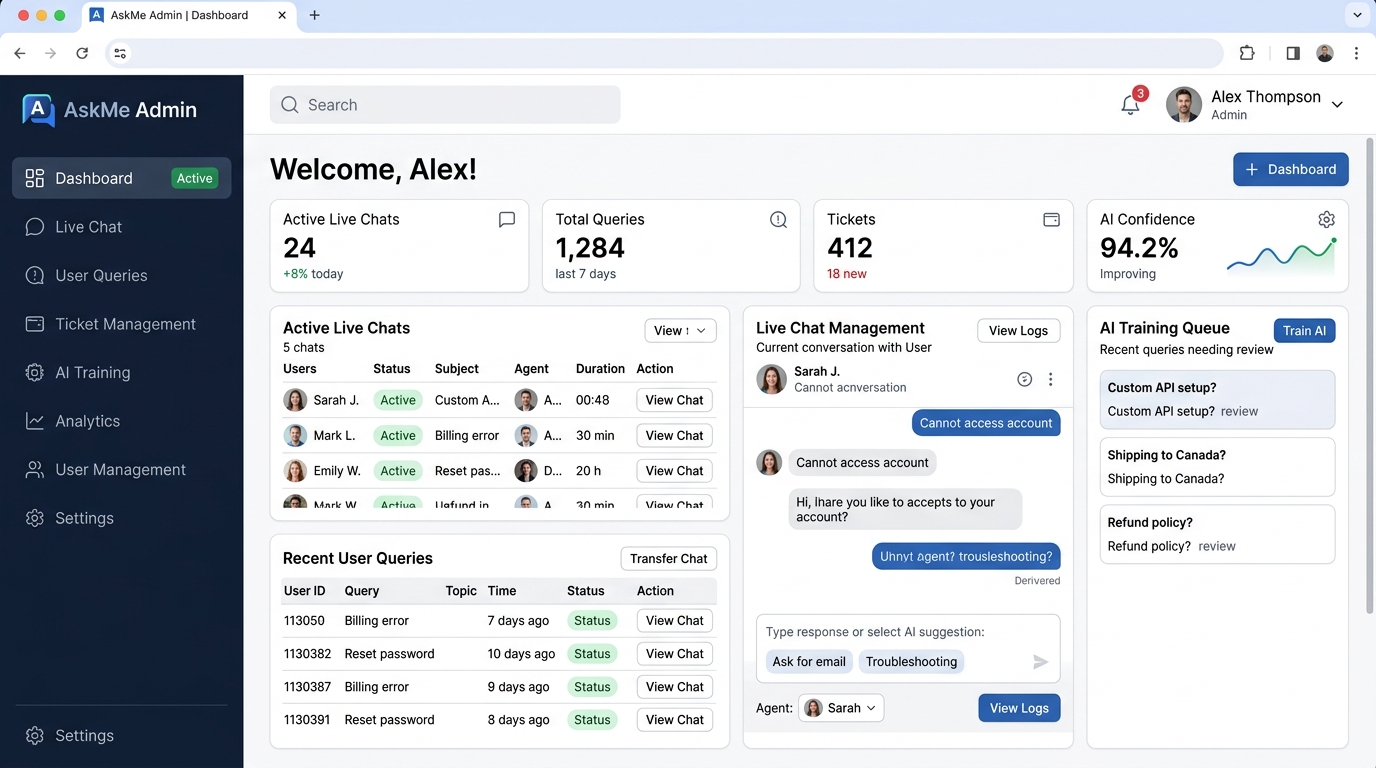Open the browser side panel icon
The image size is (1376, 768).
coord(1293,53)
